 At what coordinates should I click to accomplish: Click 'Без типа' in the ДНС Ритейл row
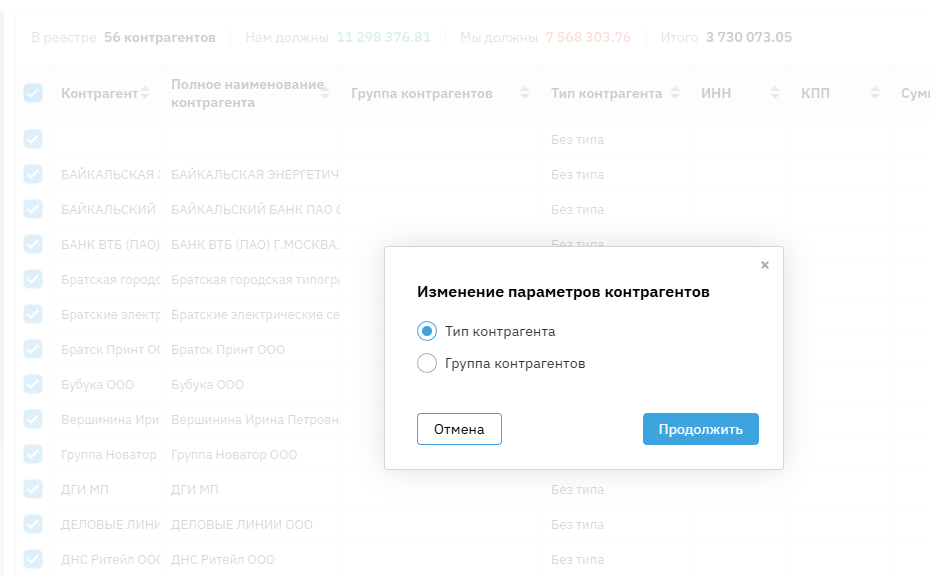[x=577, y=559]
